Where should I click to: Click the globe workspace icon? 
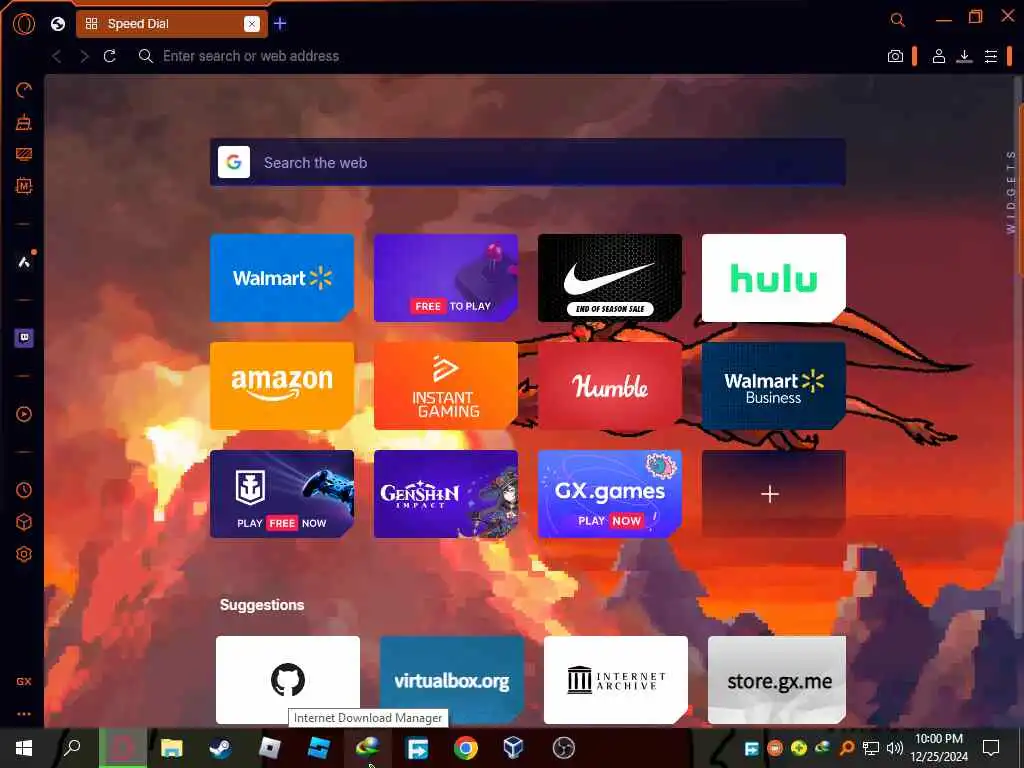(58, 24)
